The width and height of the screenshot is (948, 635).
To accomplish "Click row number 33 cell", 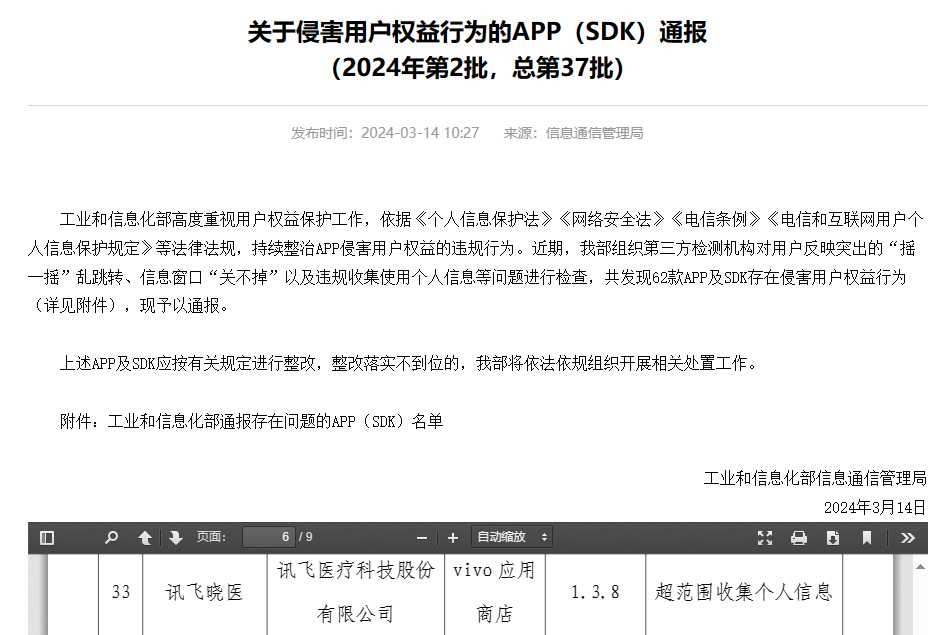I will [121, 592].
